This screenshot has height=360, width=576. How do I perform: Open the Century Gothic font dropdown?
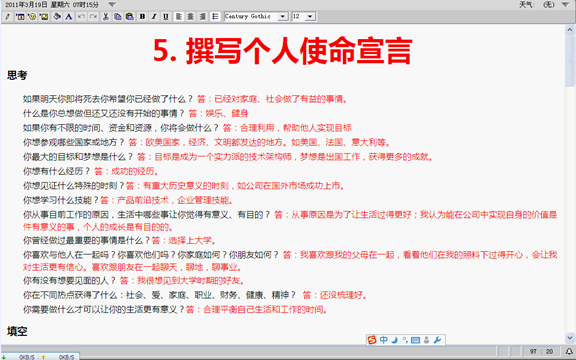tap(282, 17)
